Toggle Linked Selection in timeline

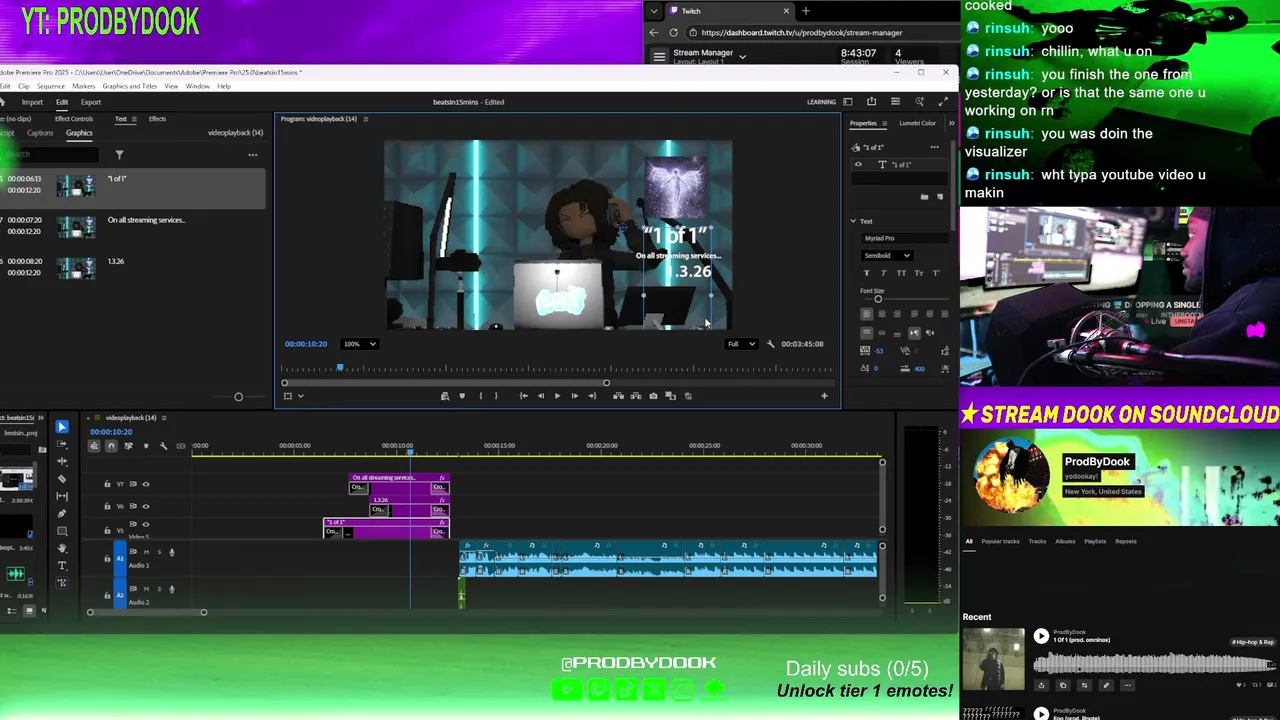[x=128, y=446]
